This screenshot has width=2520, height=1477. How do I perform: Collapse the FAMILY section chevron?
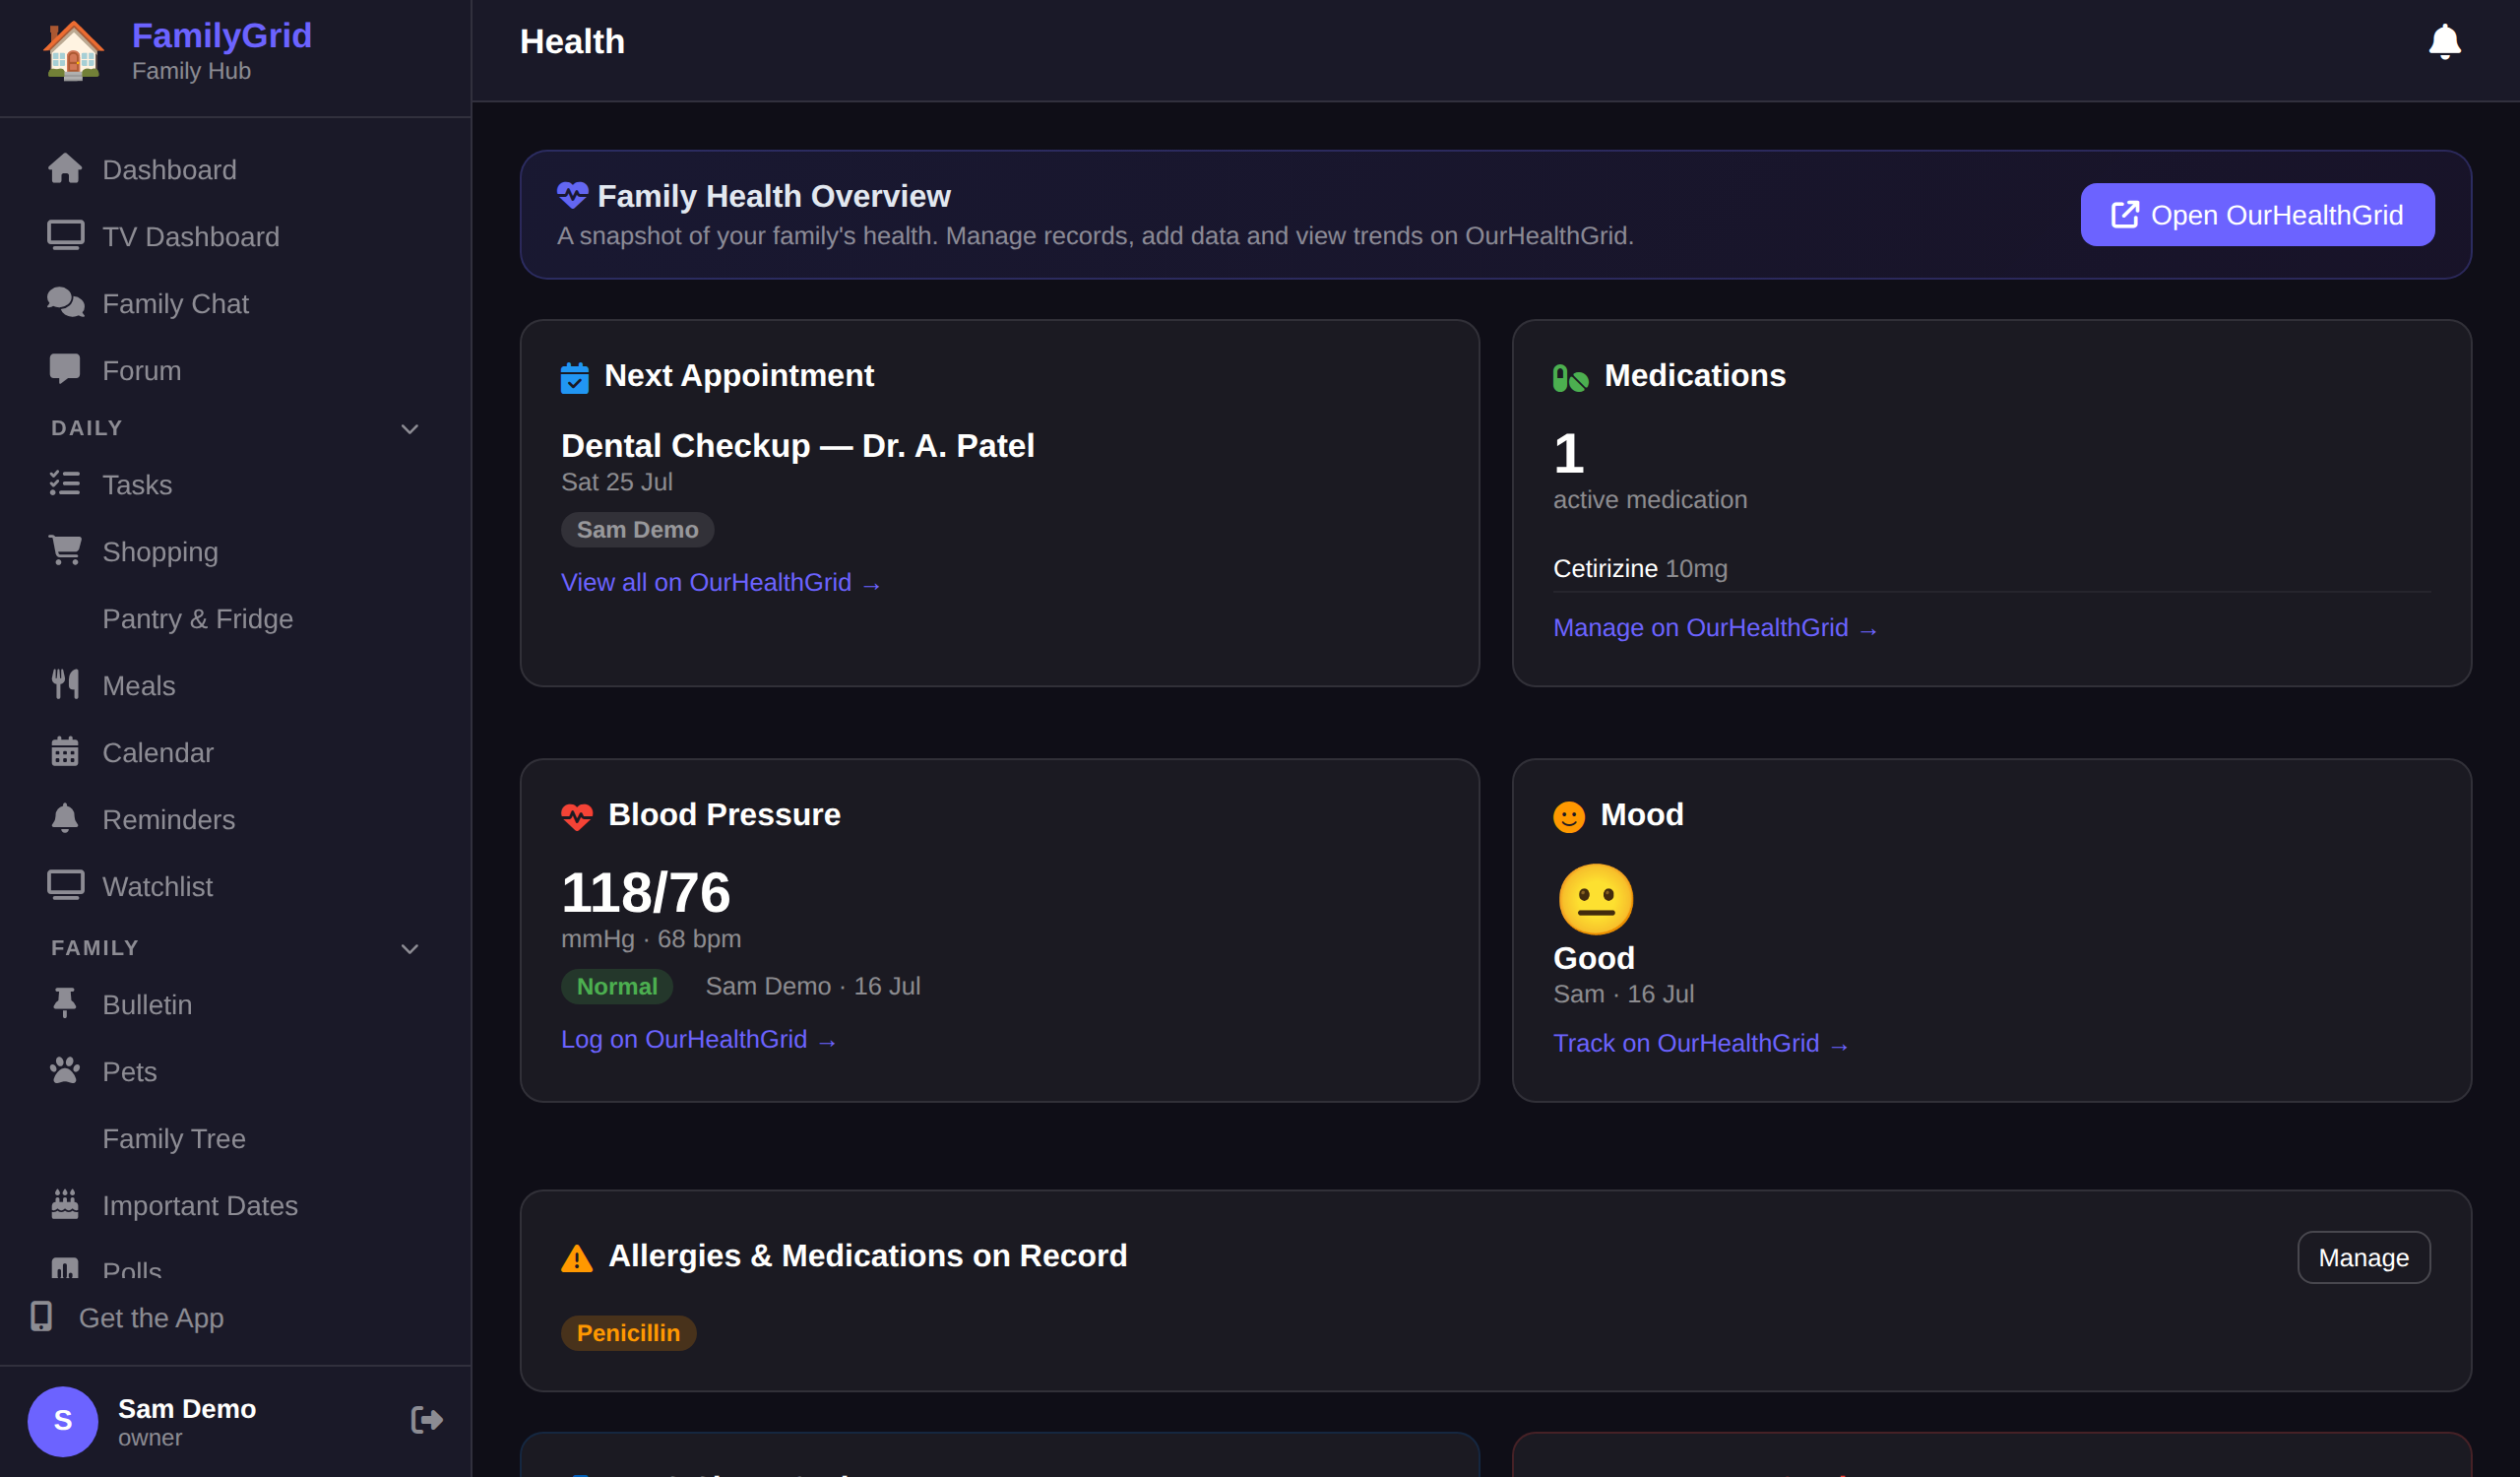409,949
